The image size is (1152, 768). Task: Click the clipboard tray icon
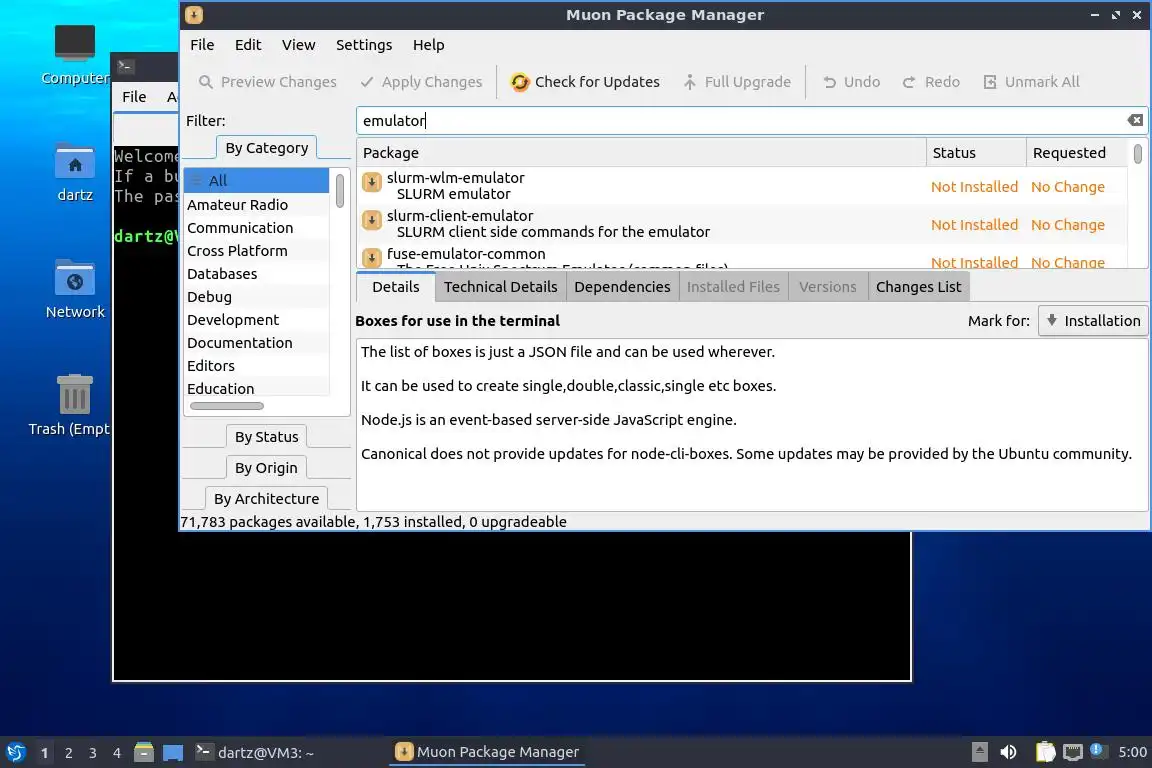coord(1045,752)
